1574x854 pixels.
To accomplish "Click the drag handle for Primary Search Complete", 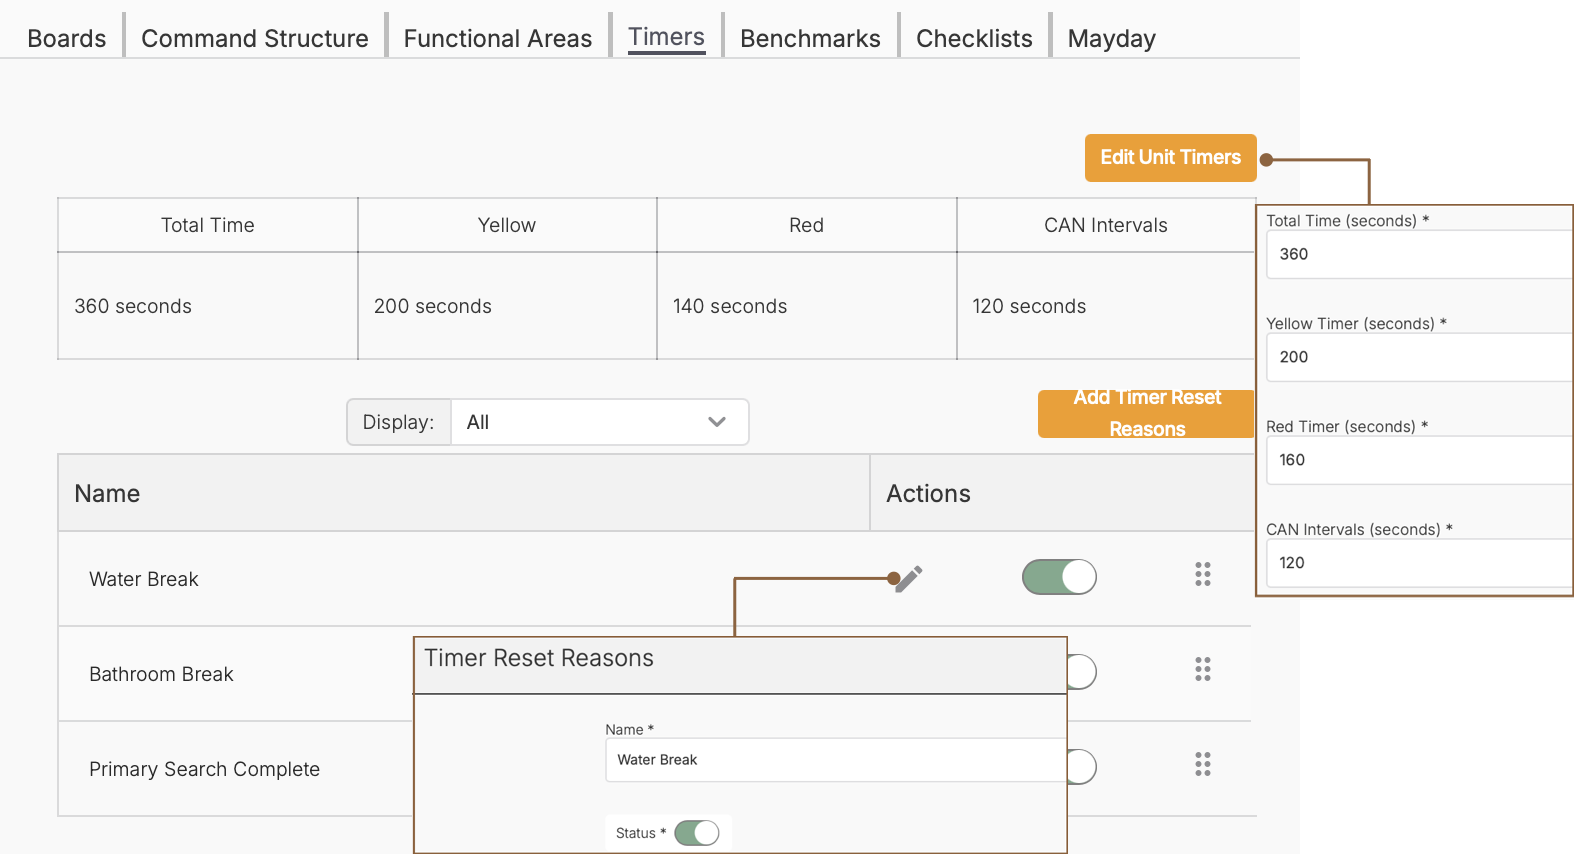I will [1203, 764].
